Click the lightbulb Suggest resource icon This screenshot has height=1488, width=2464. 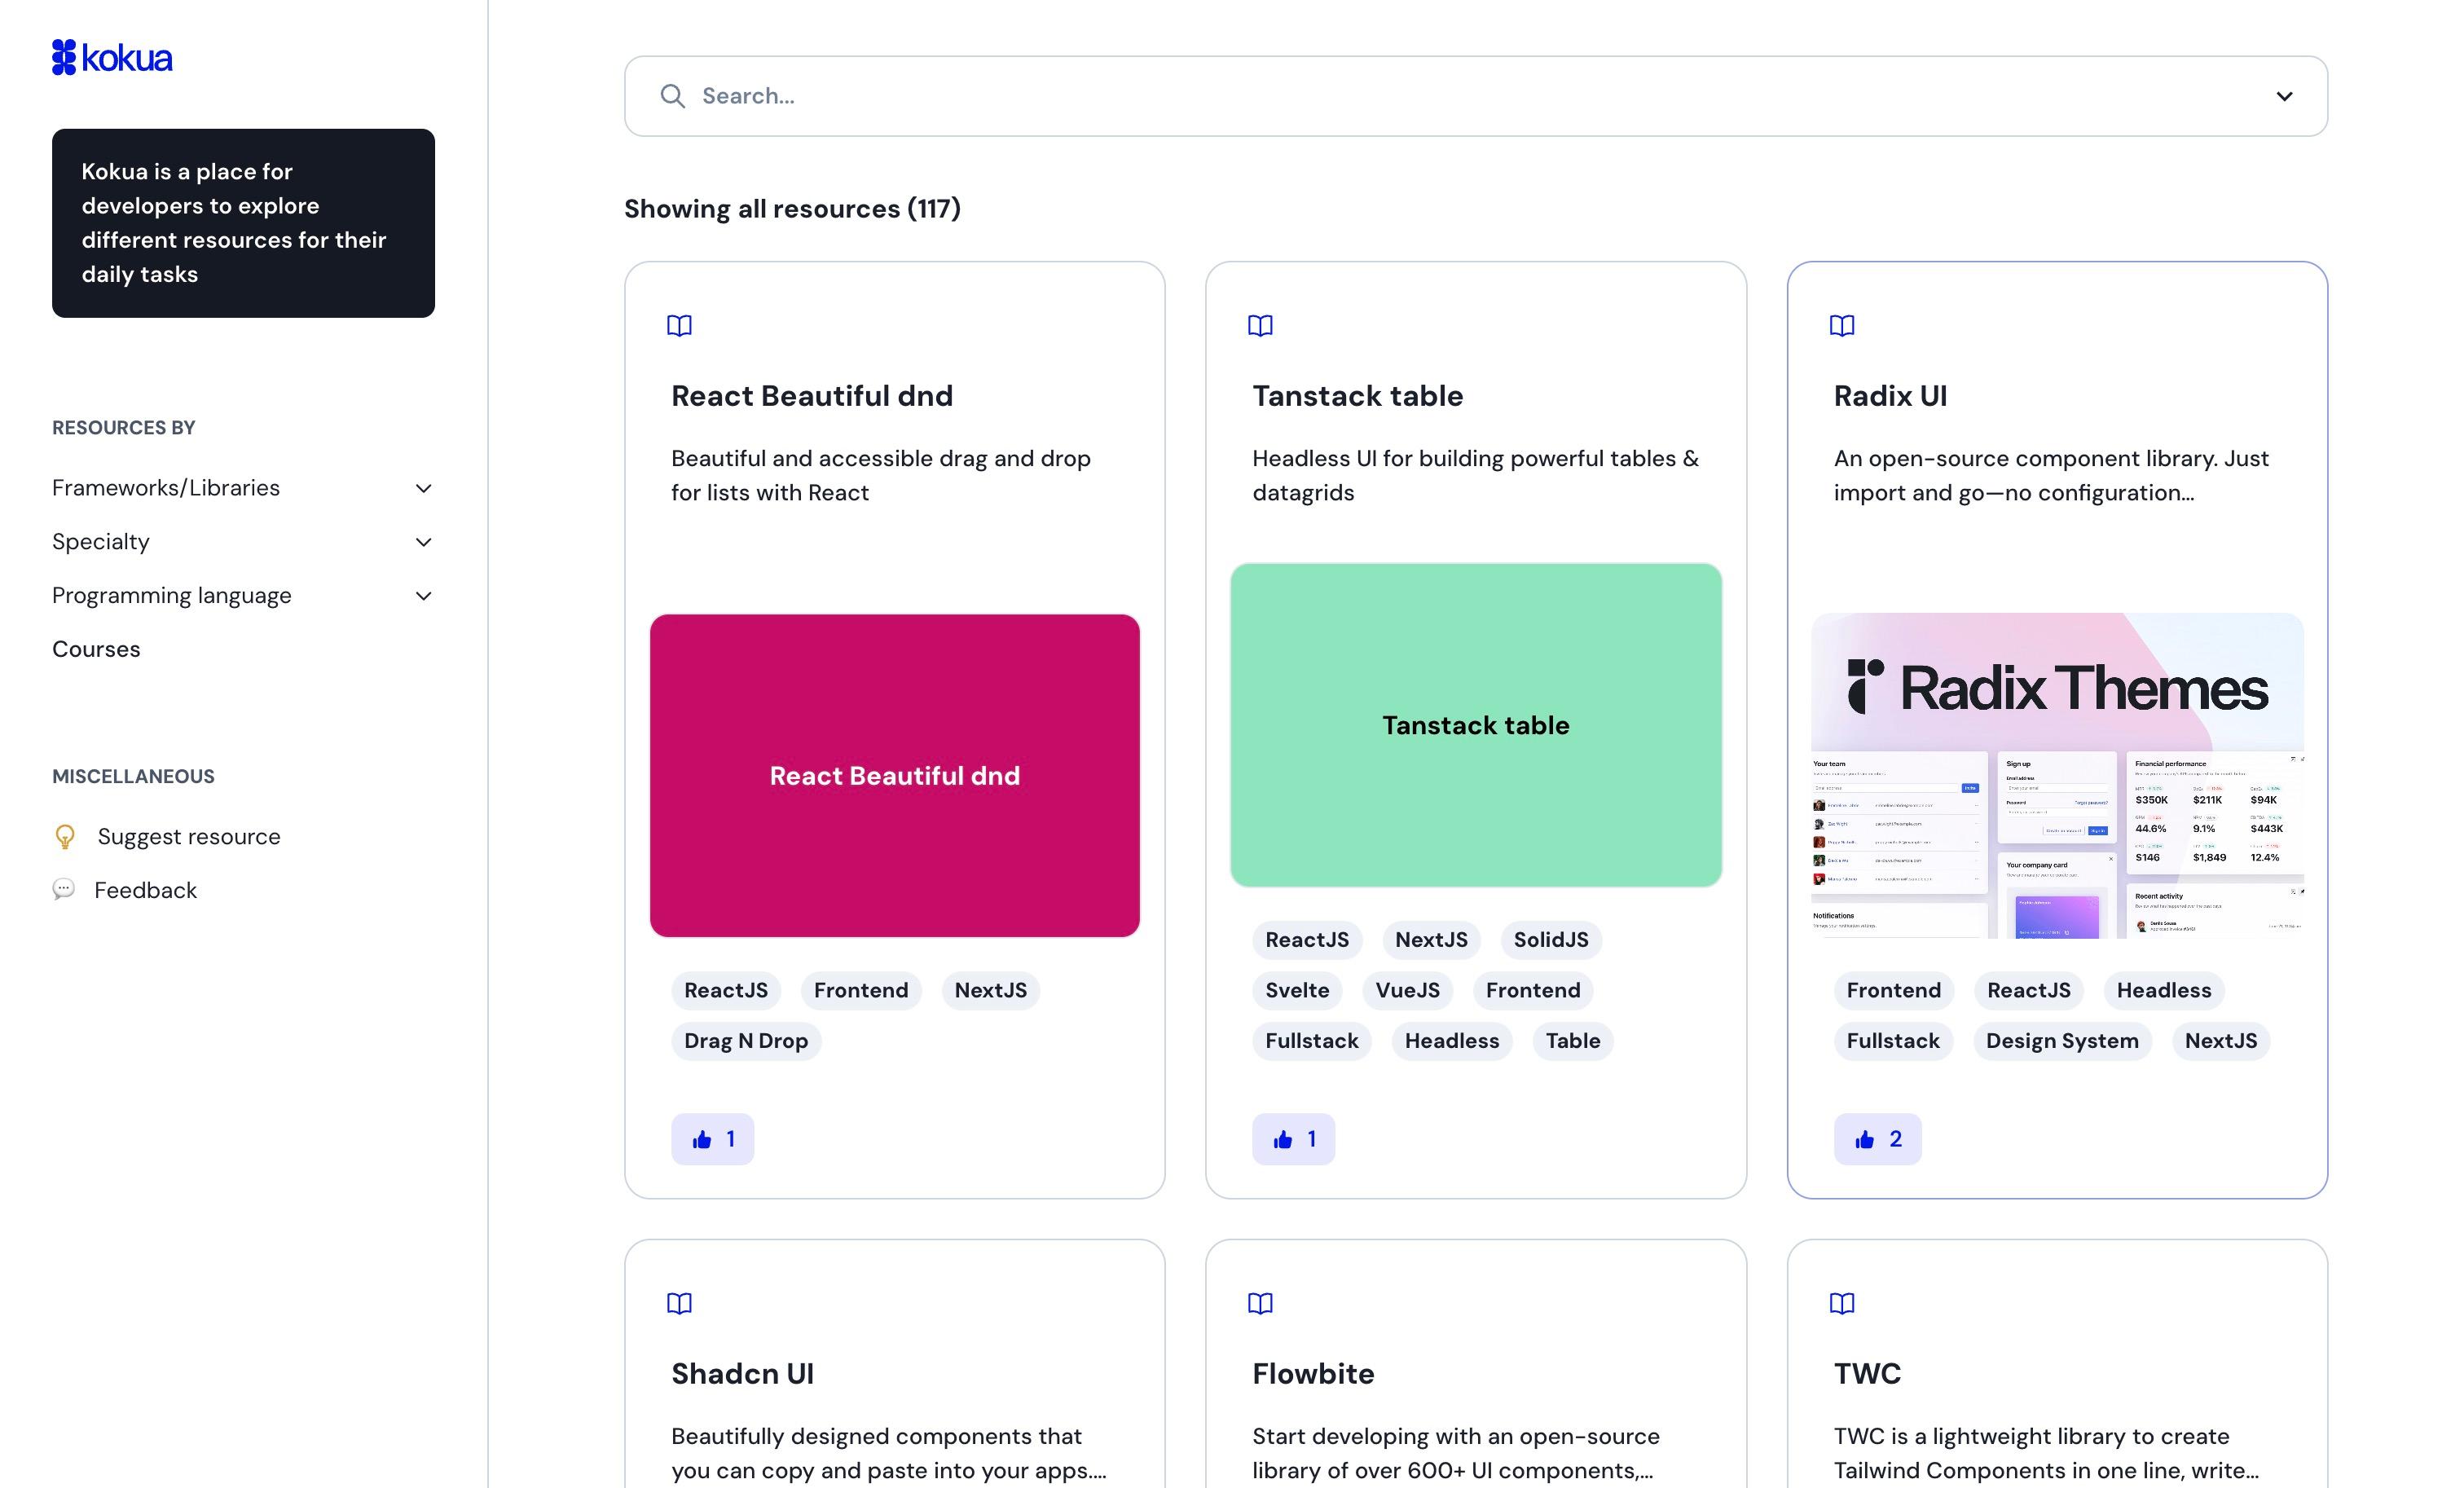click(65, 836)
